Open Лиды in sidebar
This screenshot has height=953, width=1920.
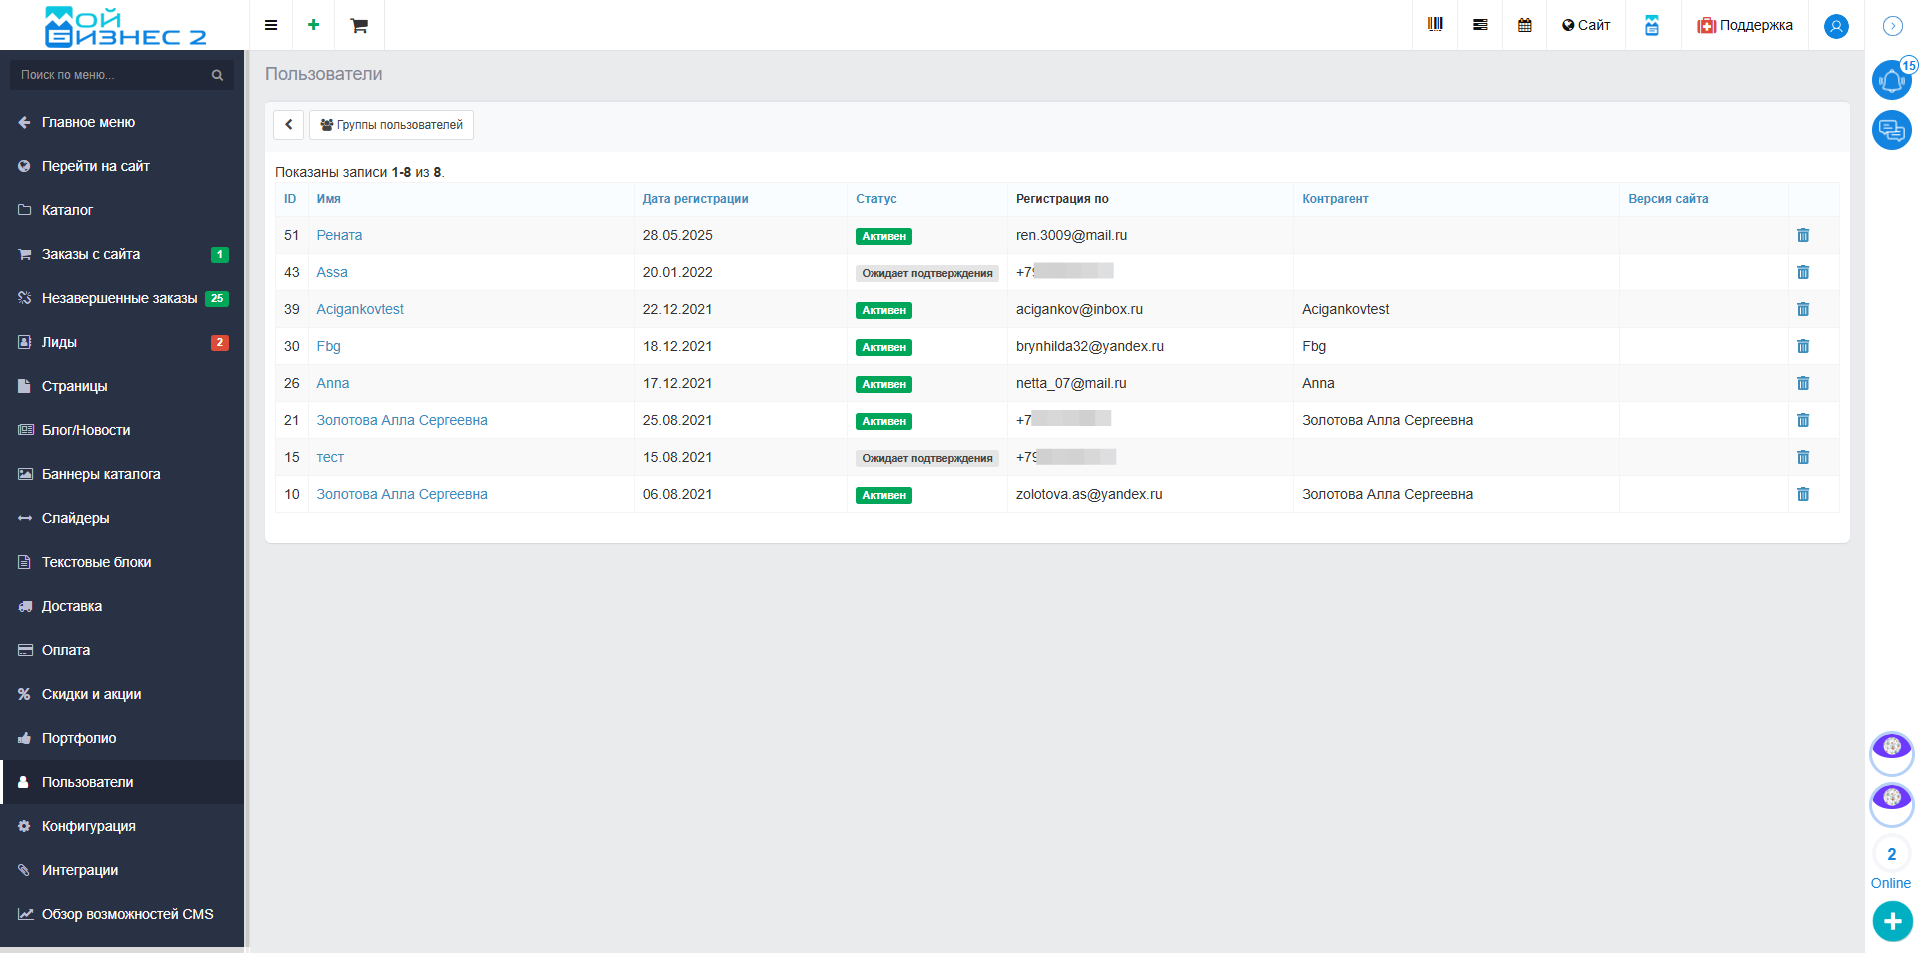point(122,342)
